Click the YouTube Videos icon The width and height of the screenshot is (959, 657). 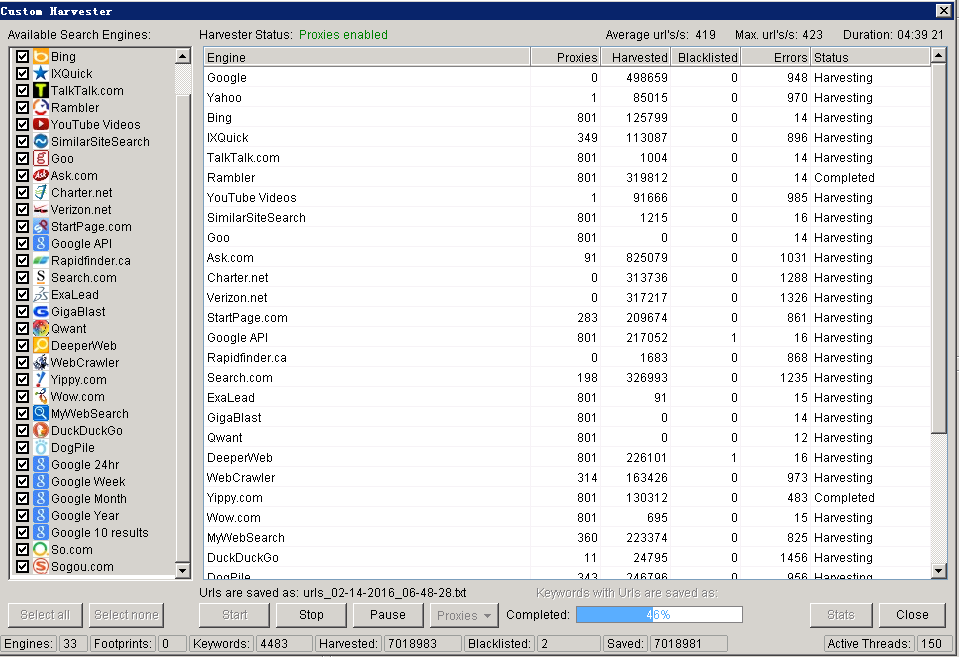tap(41, 124)
